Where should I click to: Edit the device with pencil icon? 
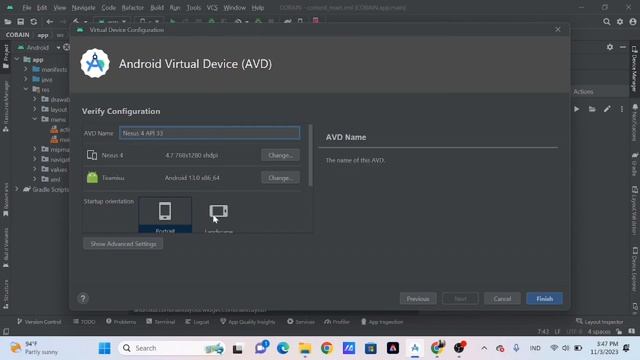pos(607,109)
